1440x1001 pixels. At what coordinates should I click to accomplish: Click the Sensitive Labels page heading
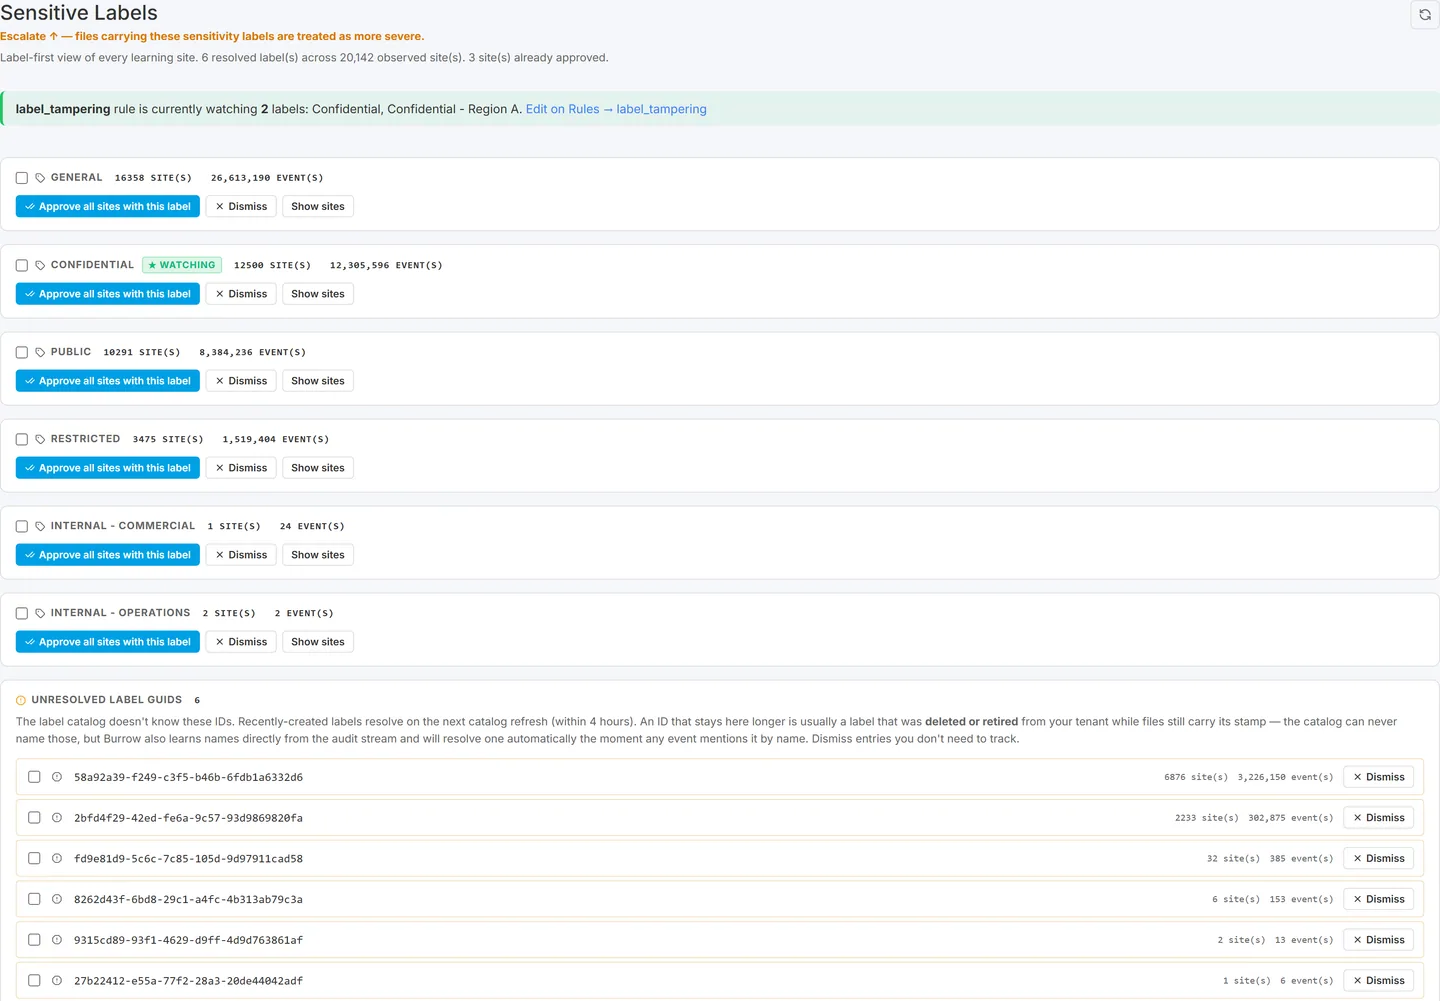(x=79, y=13)
